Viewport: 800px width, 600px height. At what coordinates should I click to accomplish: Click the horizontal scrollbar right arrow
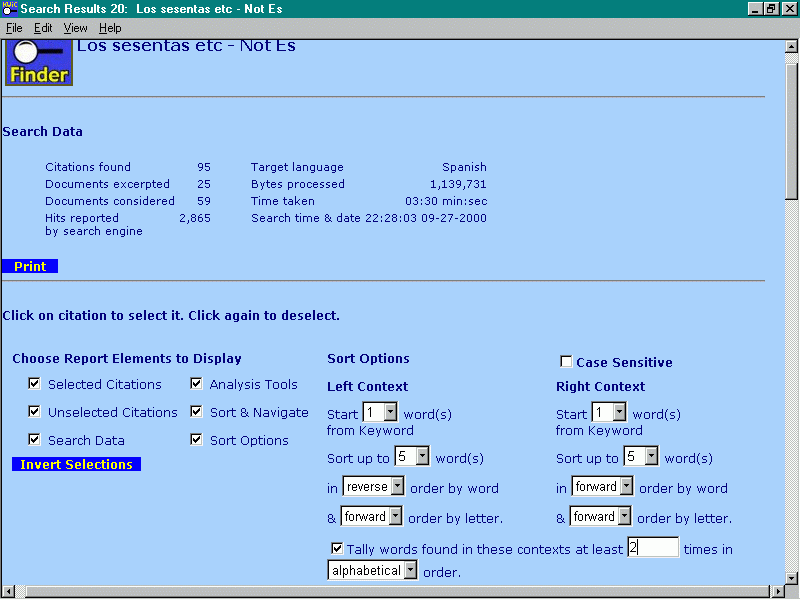click(x=778, y=591)
